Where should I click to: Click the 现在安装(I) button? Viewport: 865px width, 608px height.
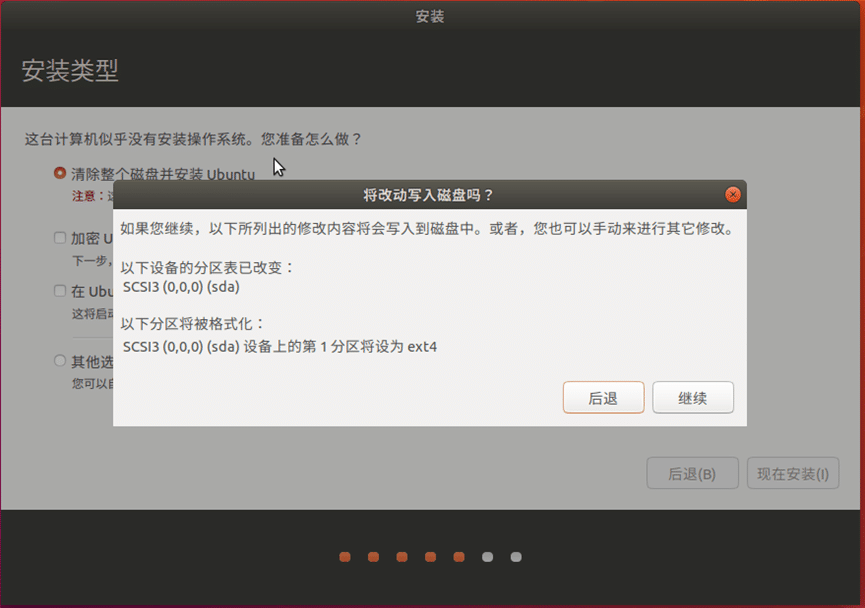pyautogui.click(x=792, y=473)
